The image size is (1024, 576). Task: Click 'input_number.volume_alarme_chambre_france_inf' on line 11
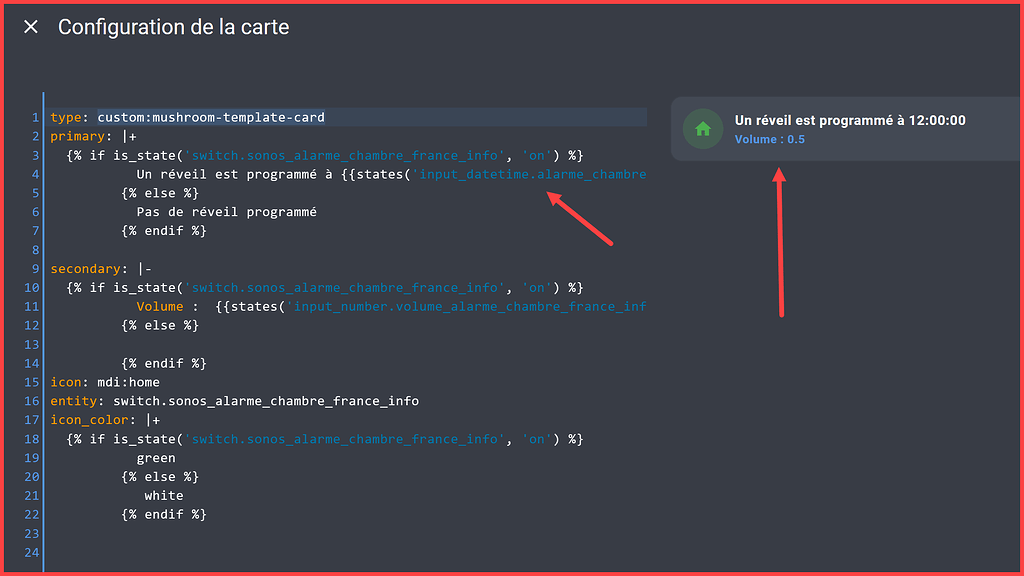pyautogui.click(x=470, y=306)
